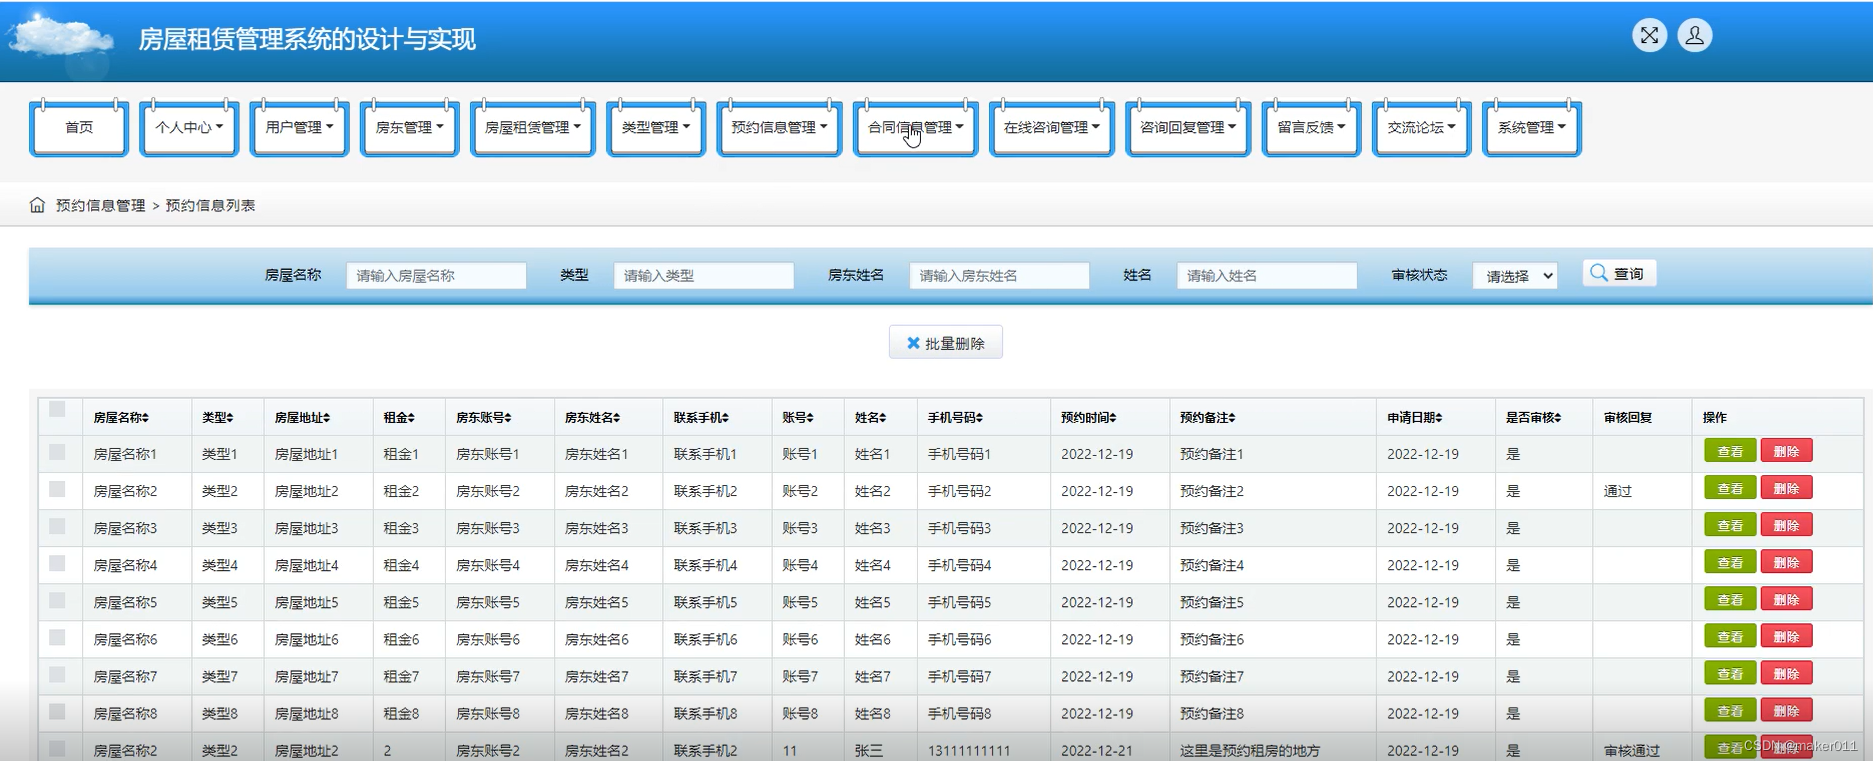Image resolution: width=1873 pixels, height=761 pixels.
Task: Click 删除 for row 房屋名称4
Action: [1786, 562]
